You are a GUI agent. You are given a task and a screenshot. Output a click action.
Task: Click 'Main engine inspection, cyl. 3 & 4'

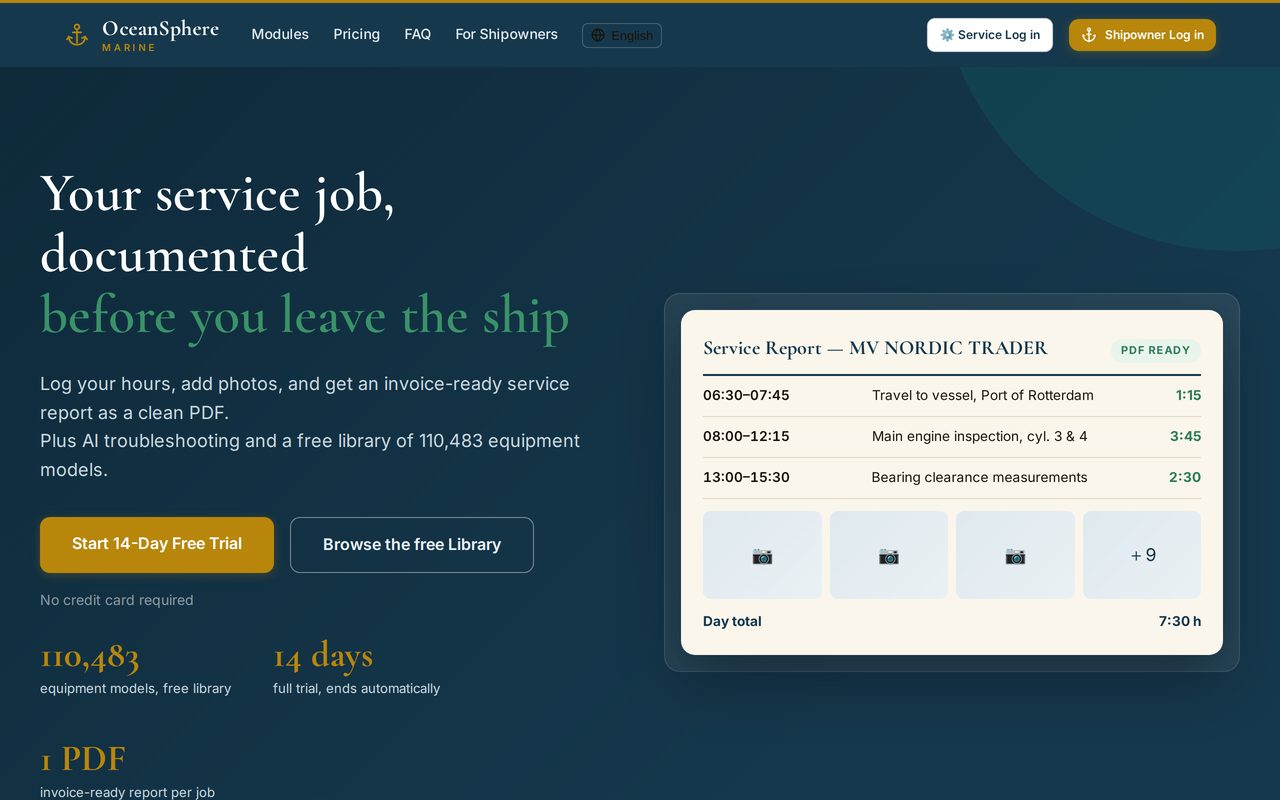(980, 436)
